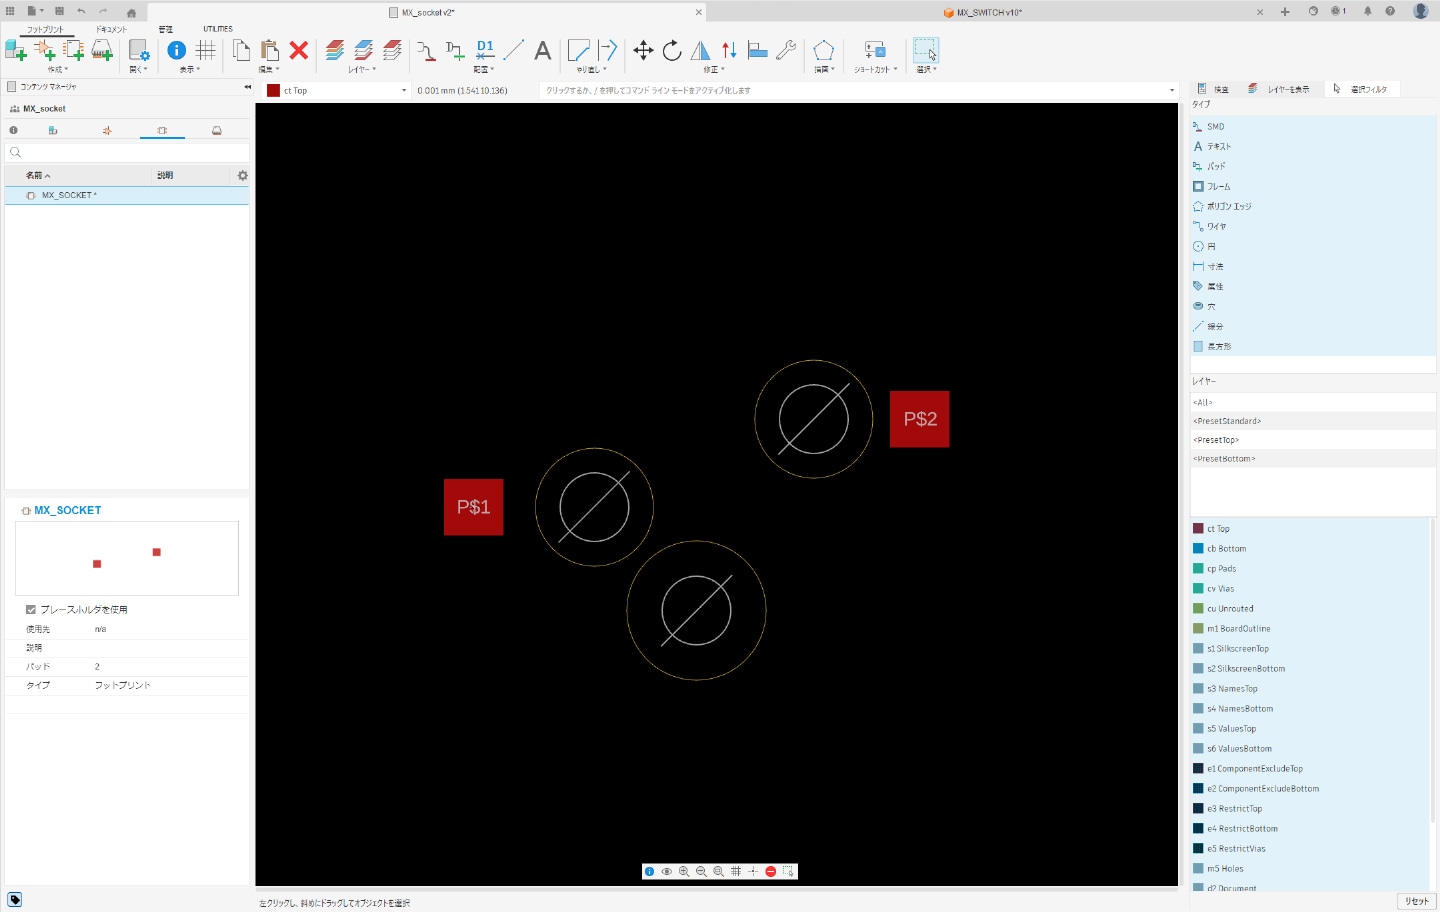Image resolution: width=1440 pixels, height=912 pixels.
Task: Click the Polygon tool icon
Action: (x=823, y=50)
